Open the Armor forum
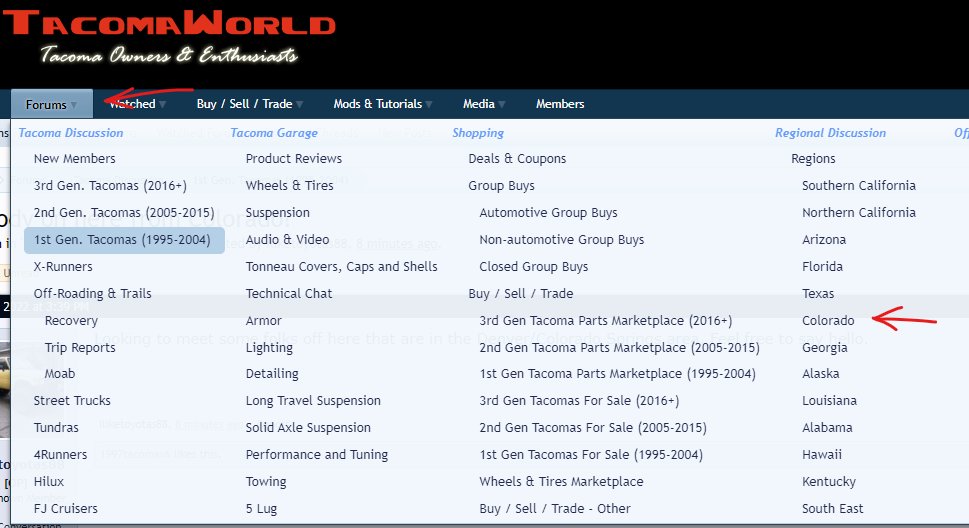969x528 pixels. [x=263, y=321]
